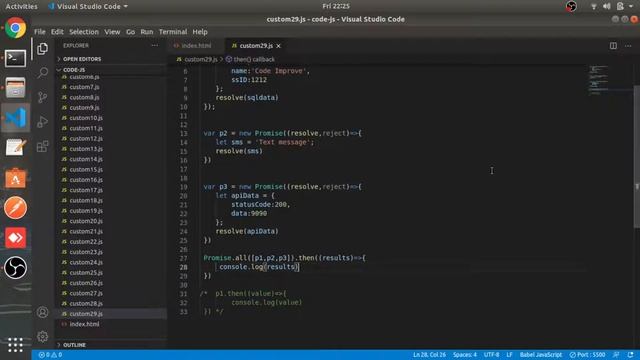Open OBS Studio from the dock

16,268
